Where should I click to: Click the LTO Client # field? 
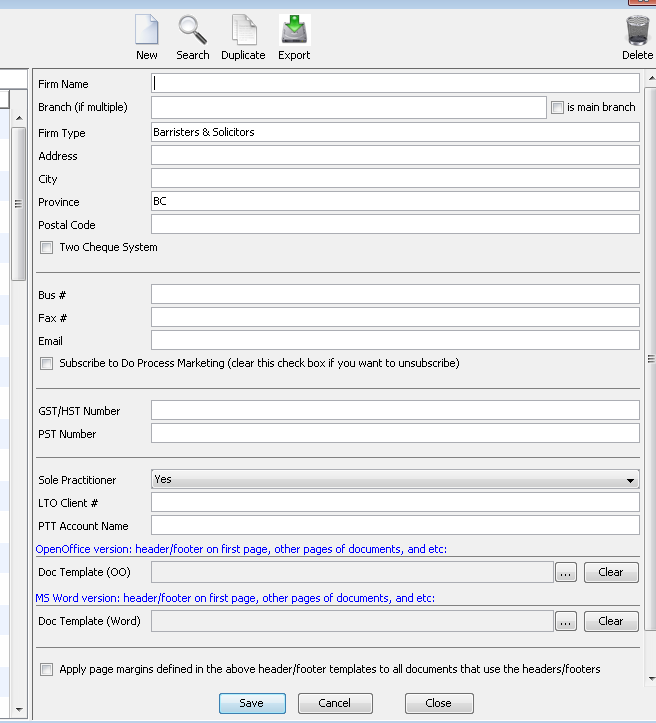pos(395,502)
